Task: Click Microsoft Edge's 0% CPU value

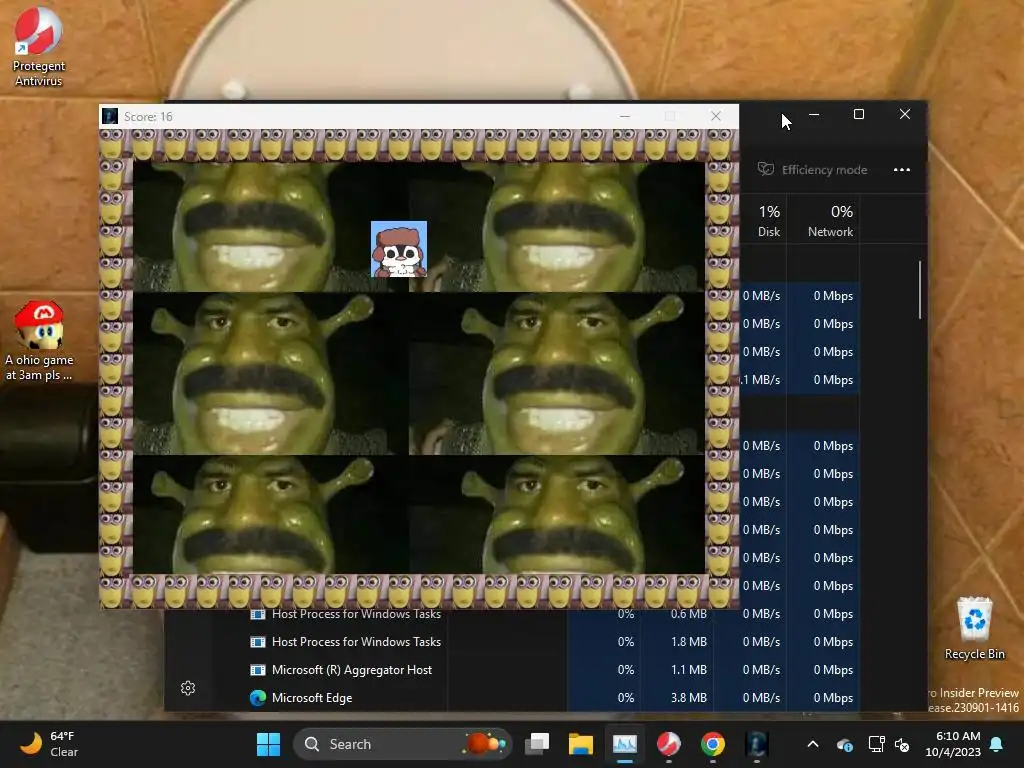Action: (x=626, y=698)
